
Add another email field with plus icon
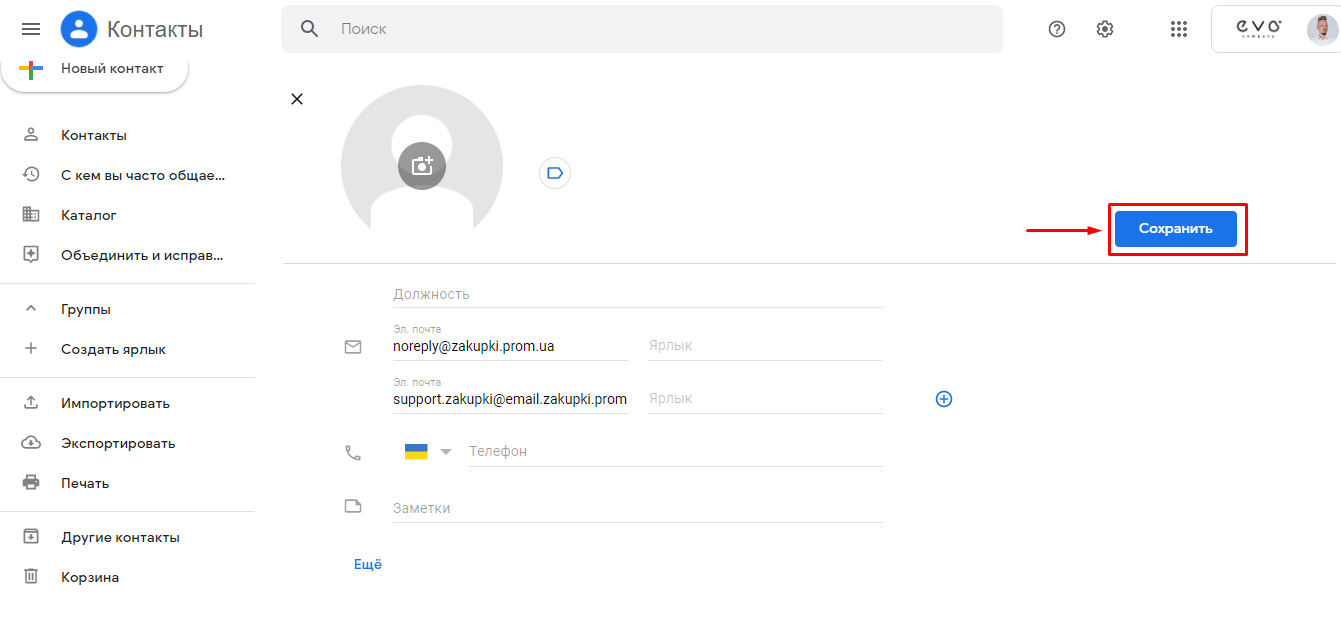click(943, 399)
